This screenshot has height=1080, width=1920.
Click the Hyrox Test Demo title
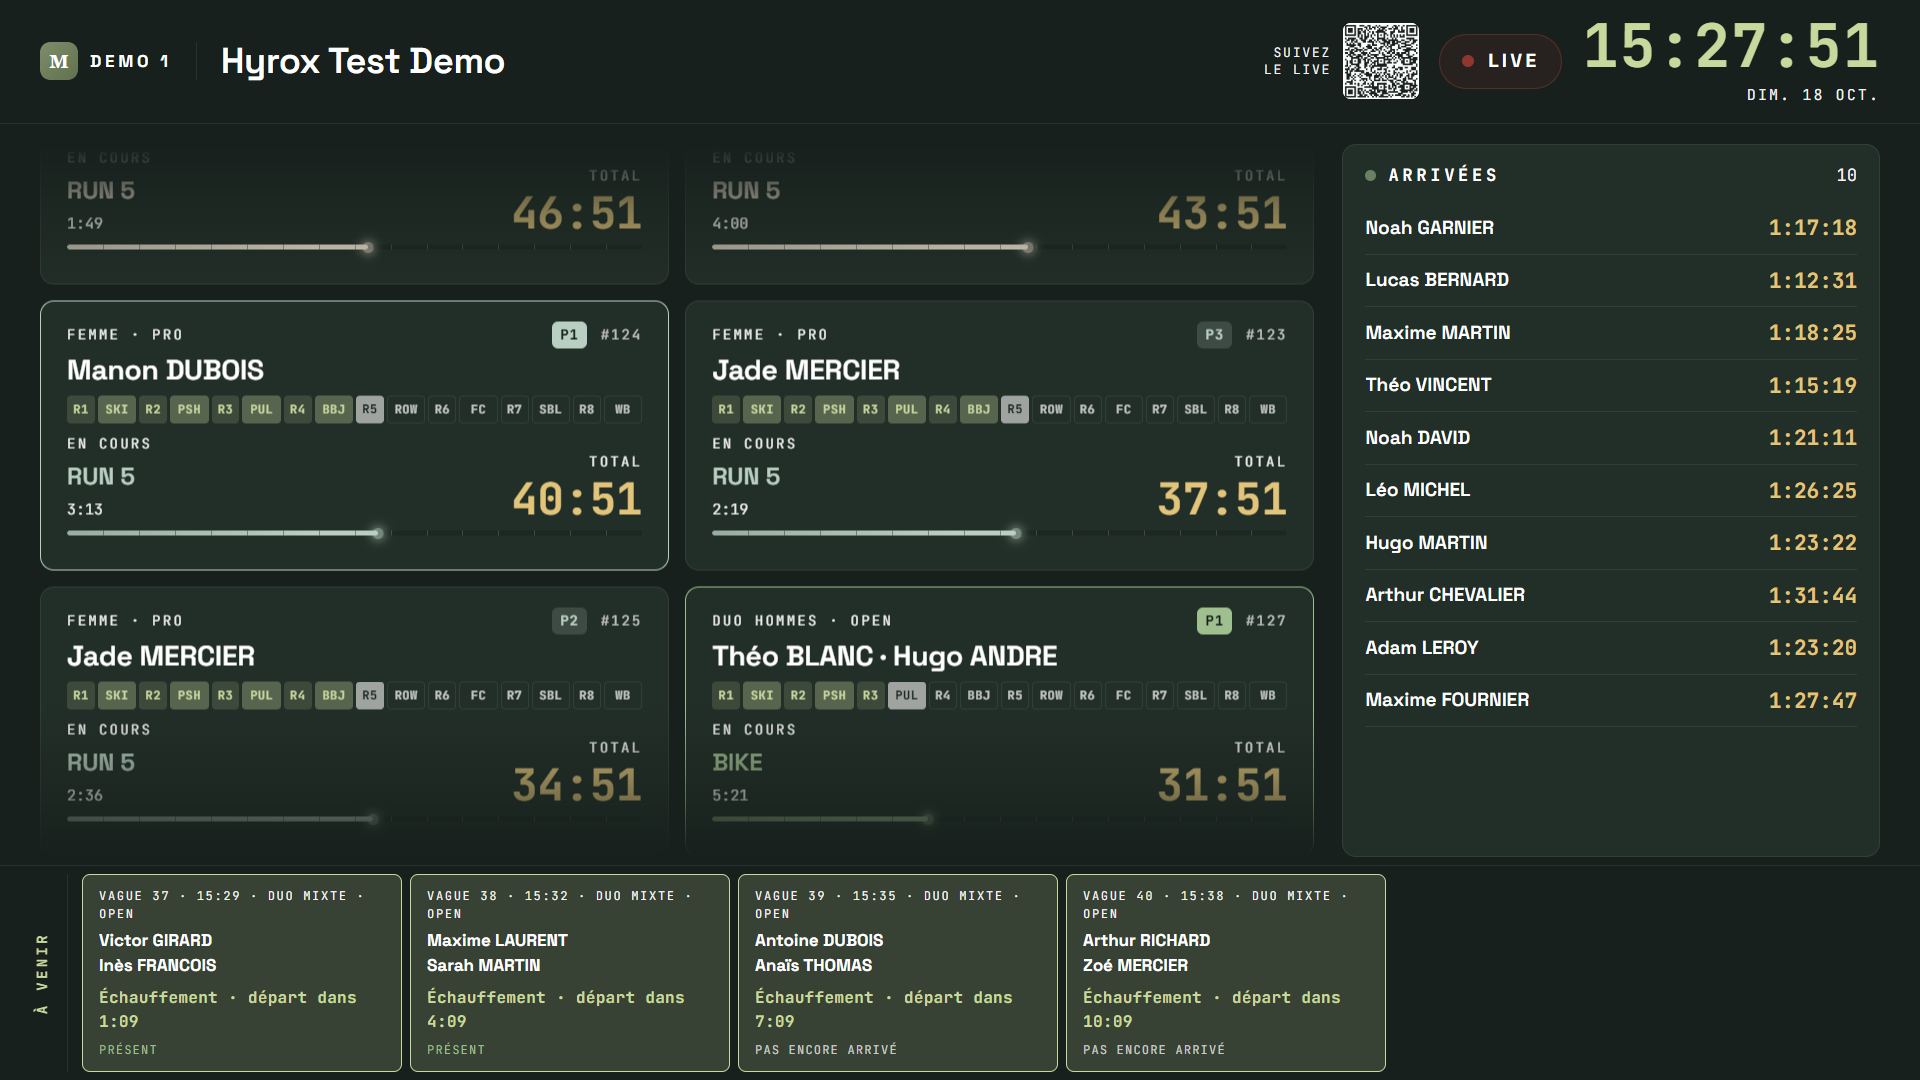pyautogui.click(x=363, y=61)
